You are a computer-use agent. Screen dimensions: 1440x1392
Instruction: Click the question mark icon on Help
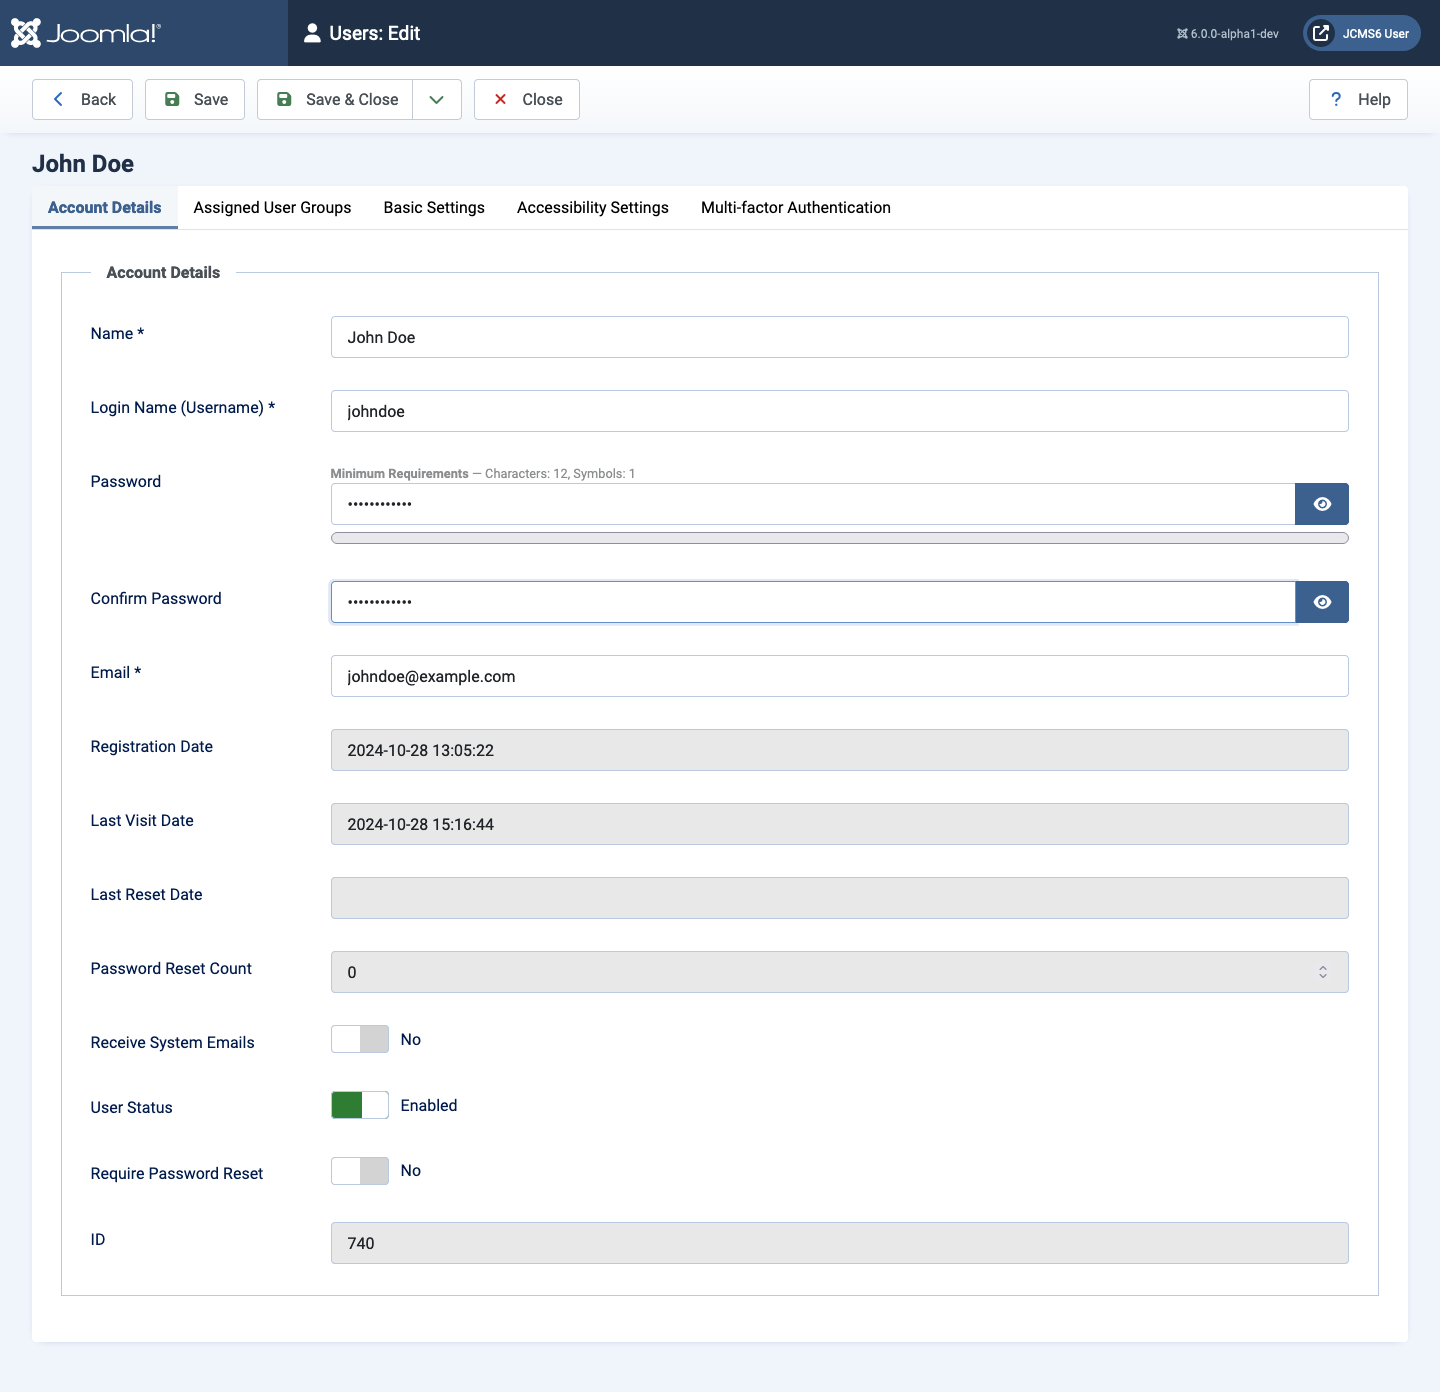[x=1336, y=99]
